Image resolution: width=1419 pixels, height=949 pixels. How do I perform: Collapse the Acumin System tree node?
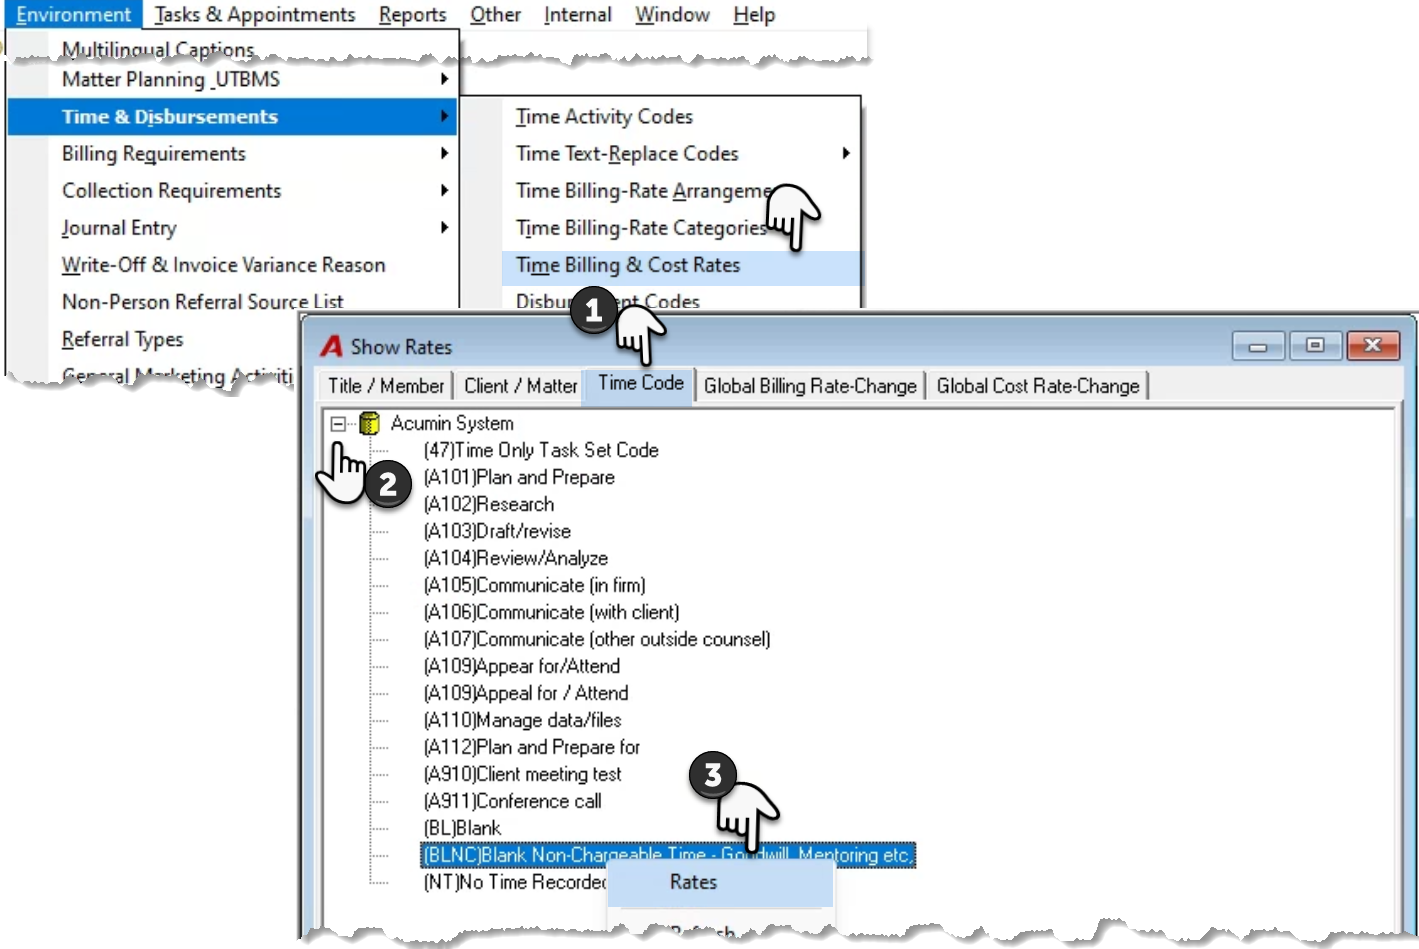pyautogui.click(x=338, y=424)
